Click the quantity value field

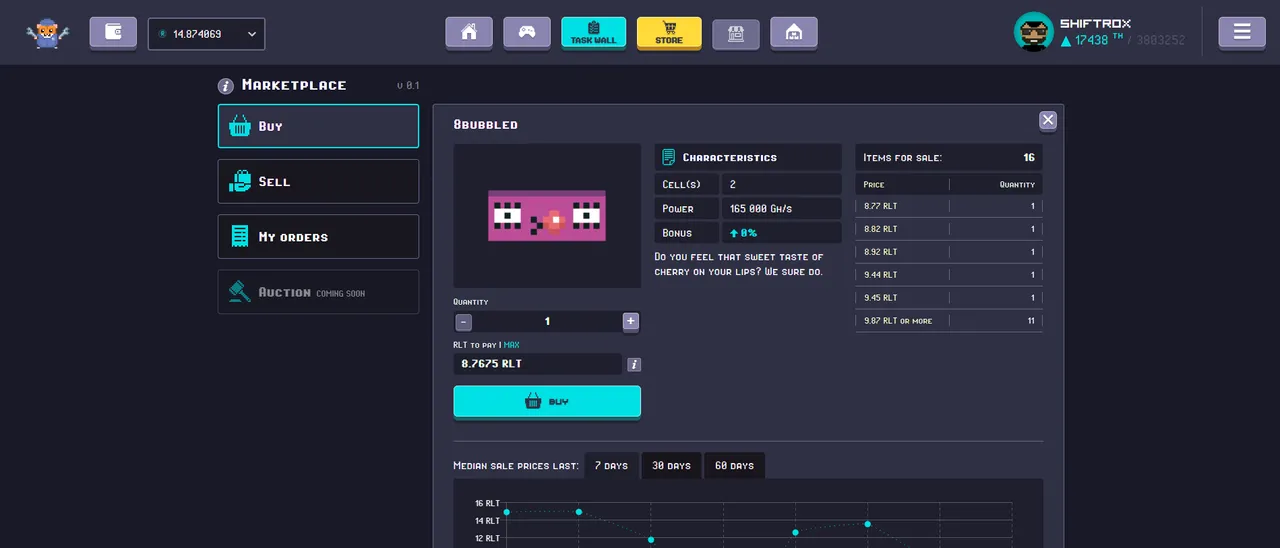pos(547,321)
